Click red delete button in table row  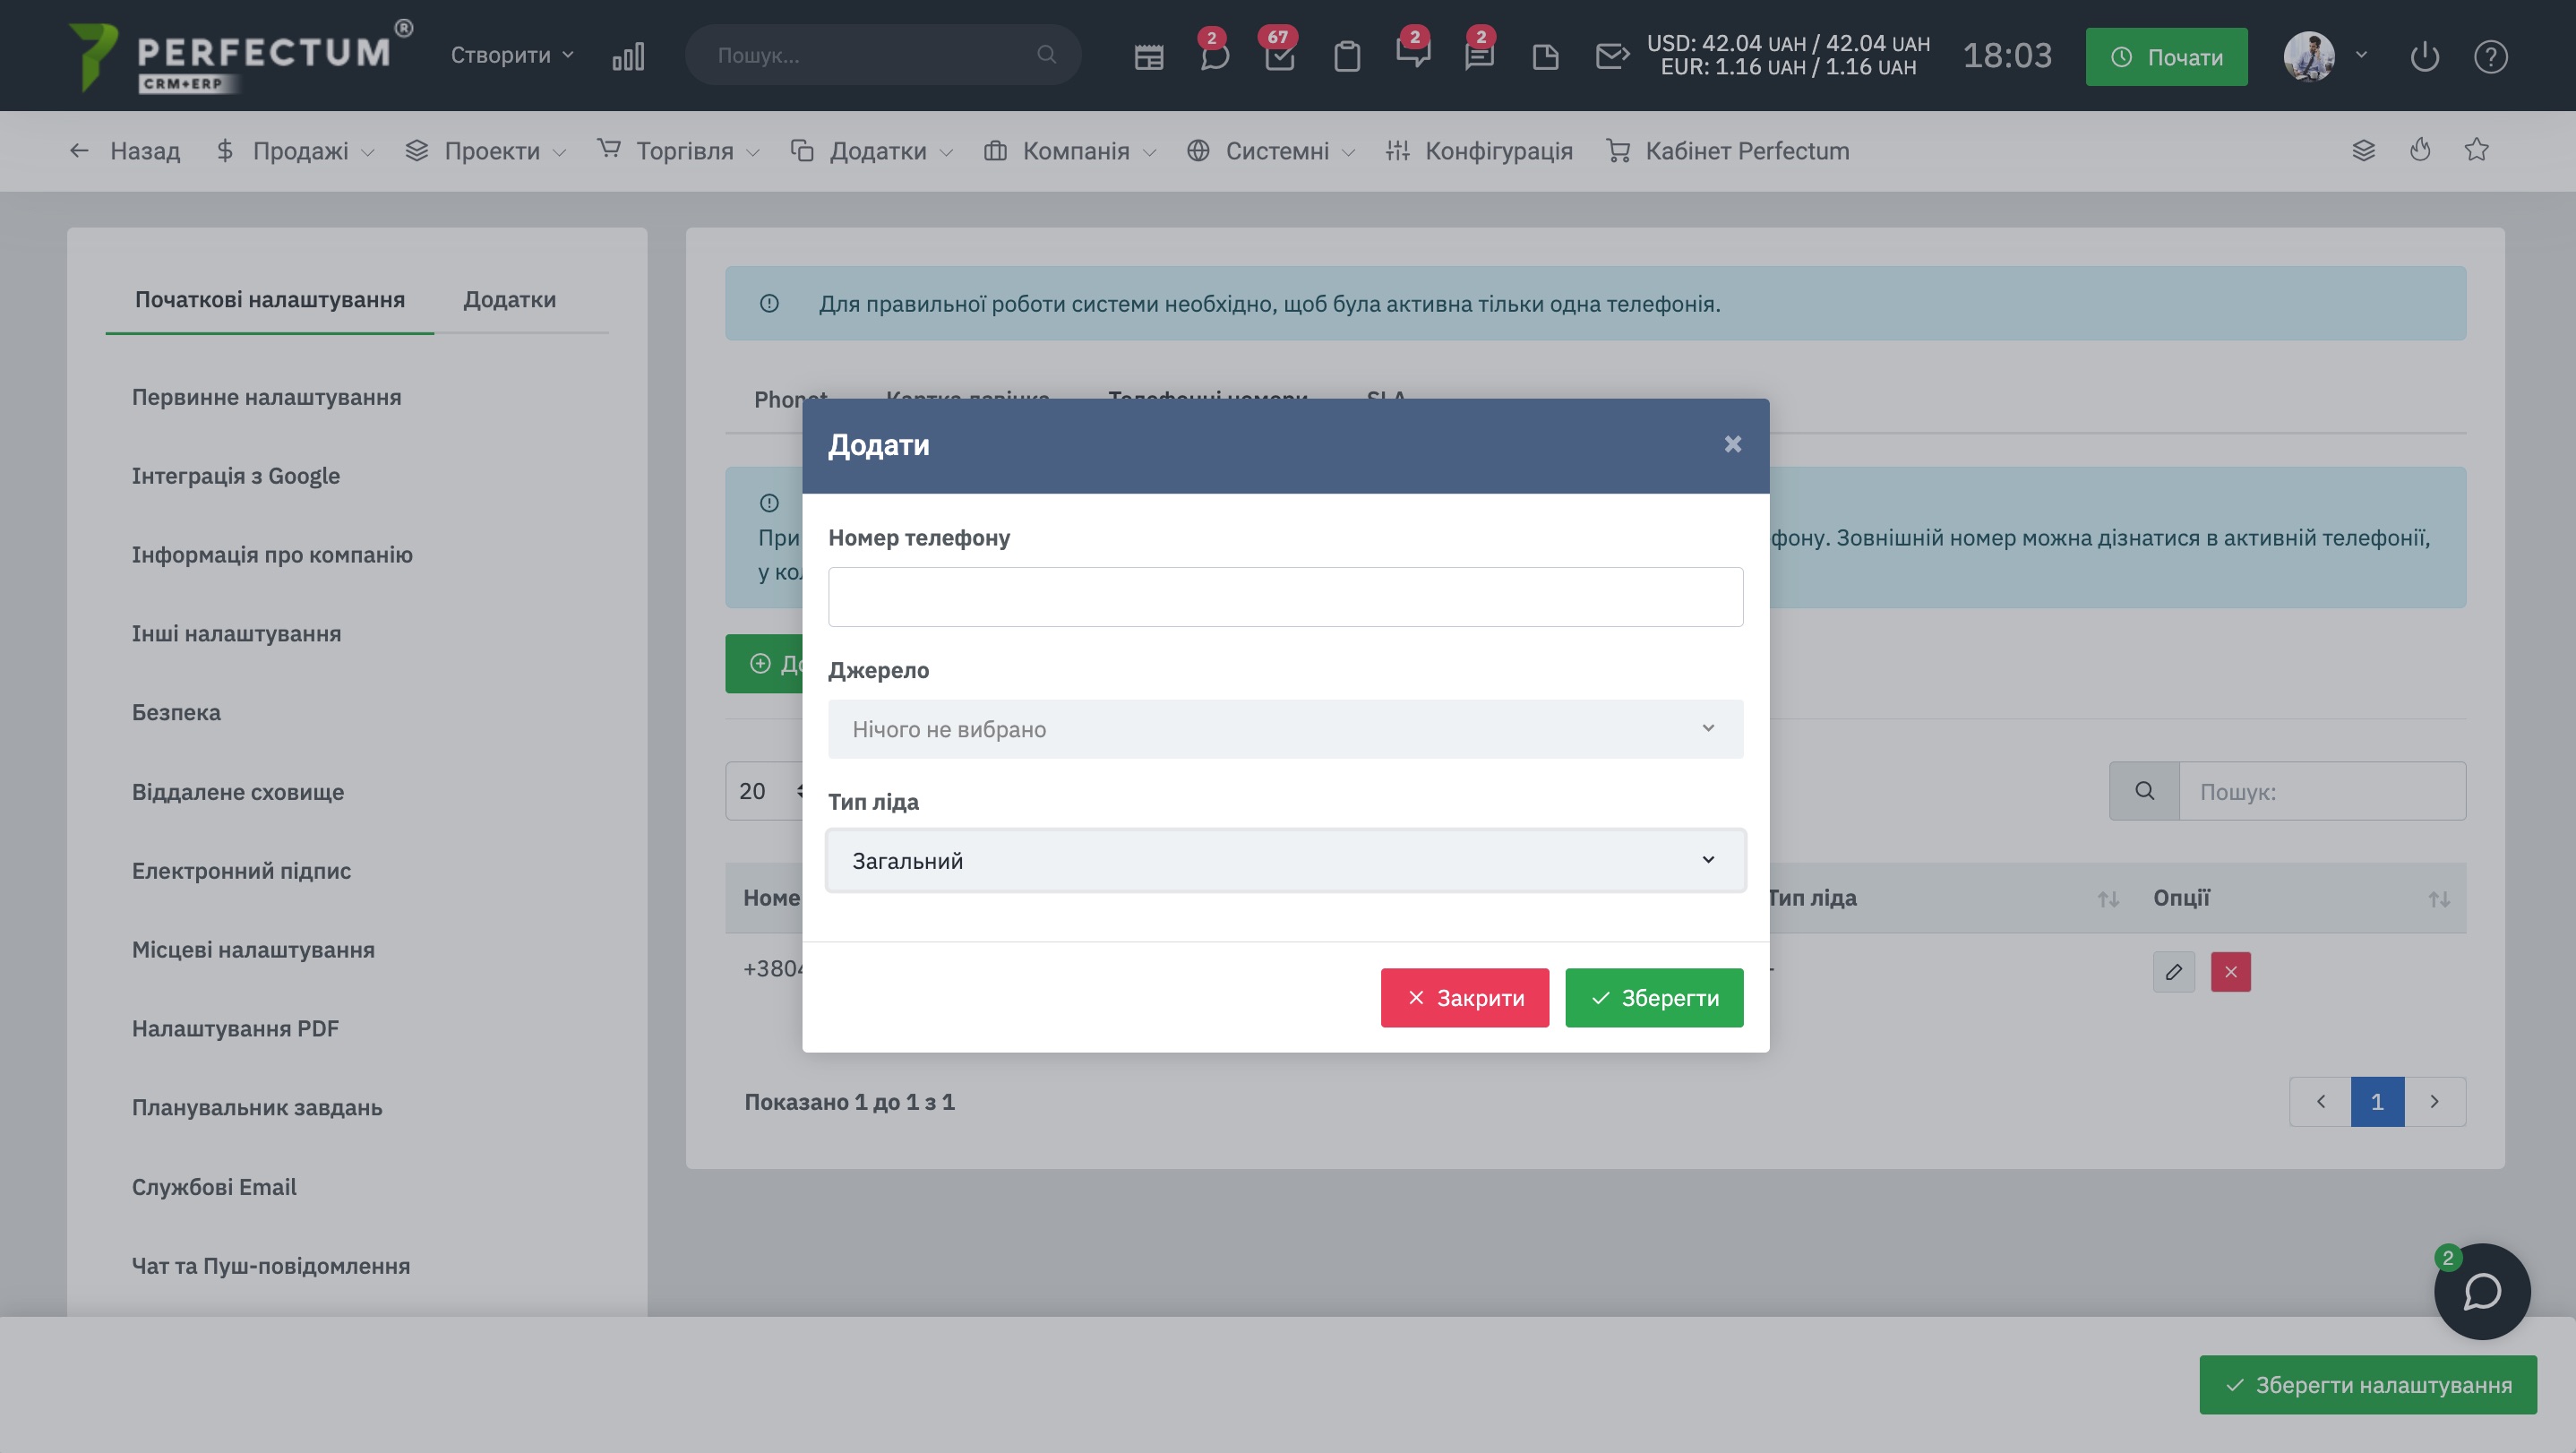[x=2230, y=971]
